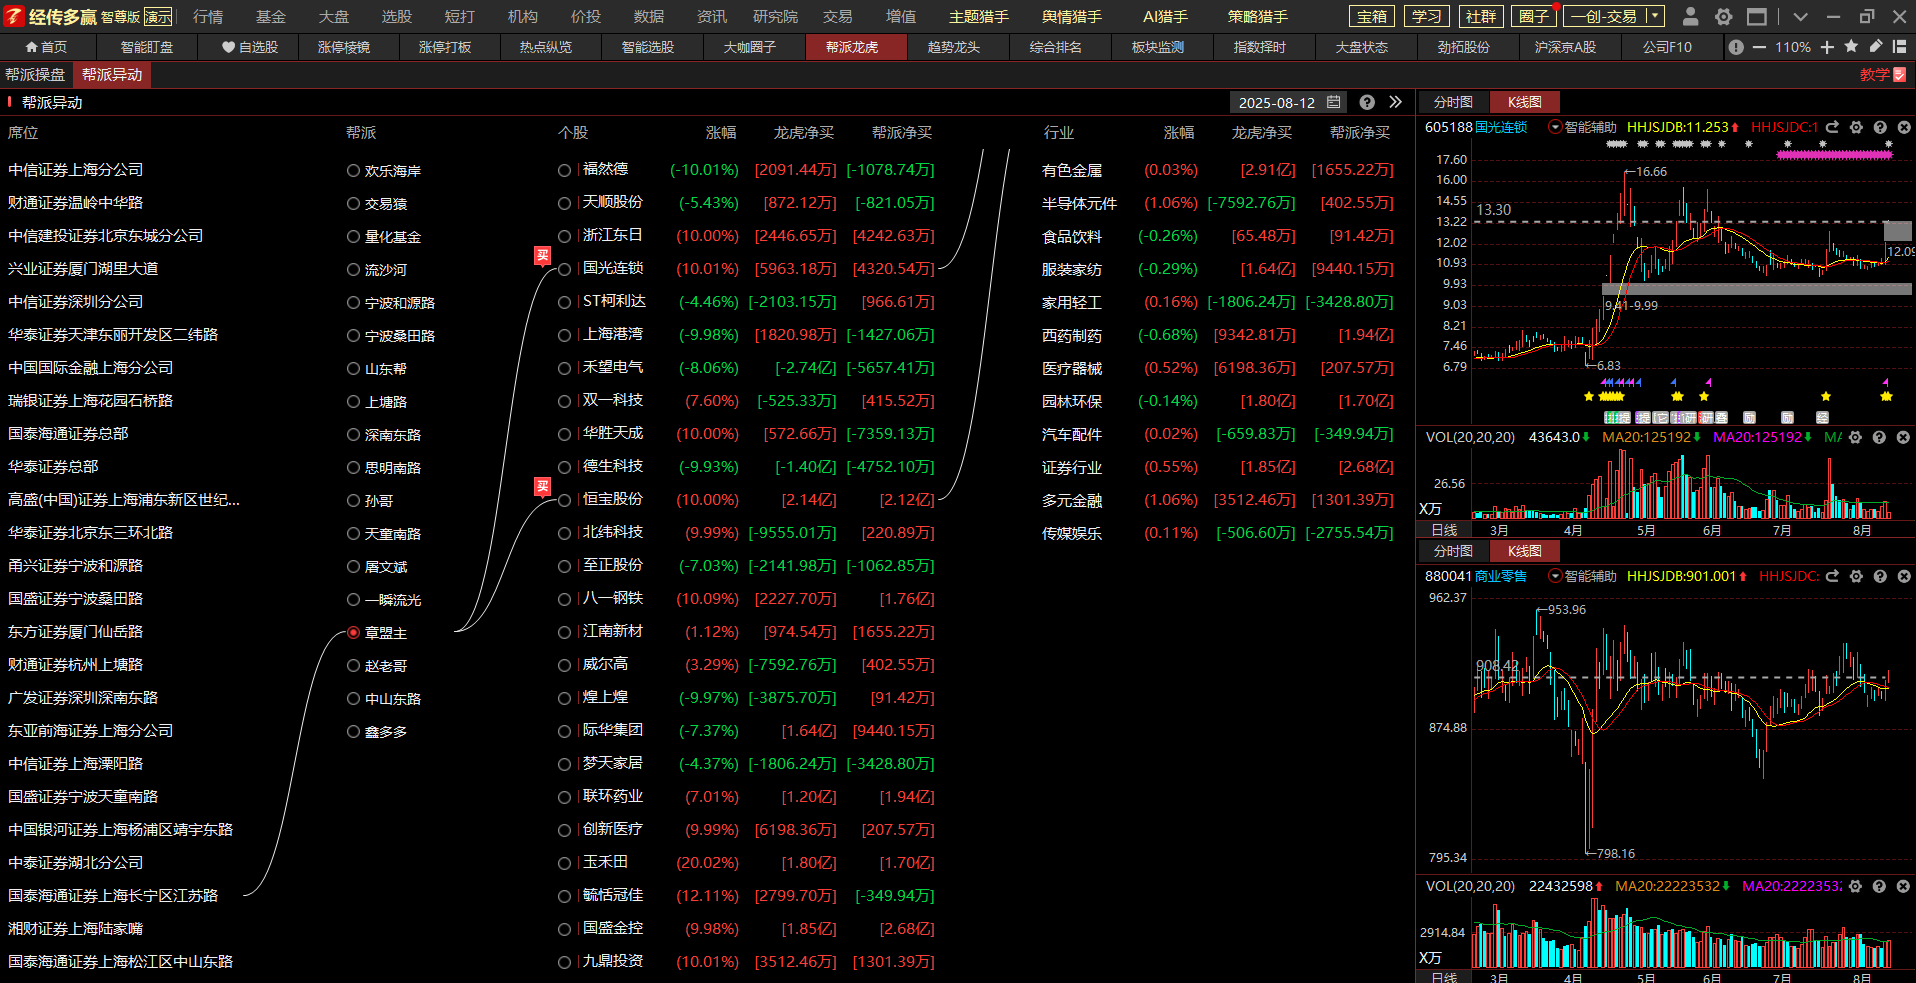Click the 国光连锁 stock name link on chart
The image size is (1916, 983).
pyautogui.click(x=1501, y=127)
